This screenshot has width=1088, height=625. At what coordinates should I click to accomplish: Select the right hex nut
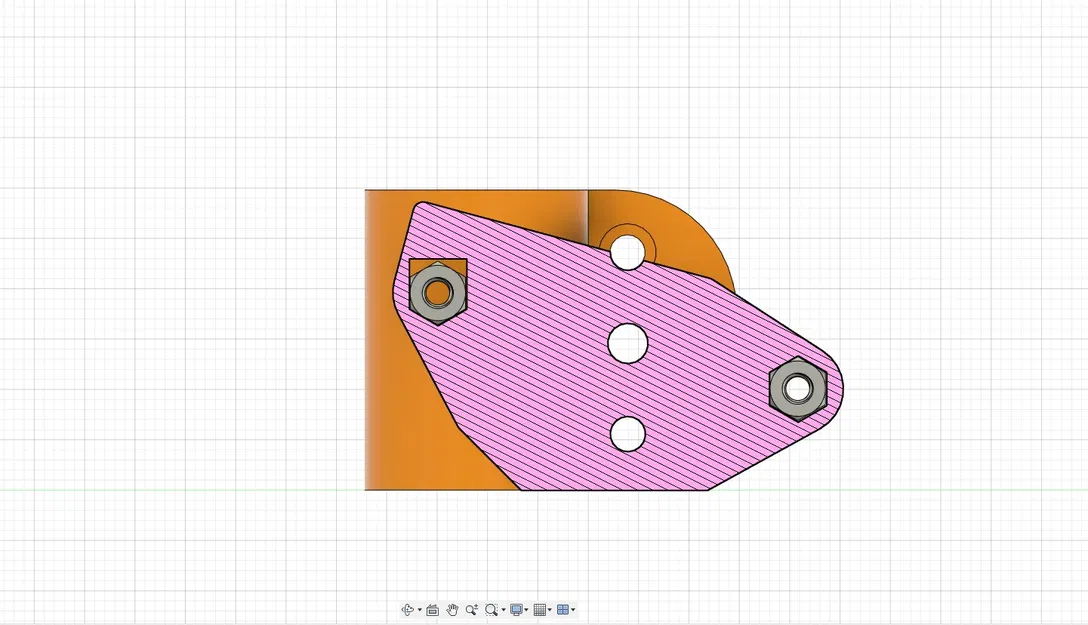click(x=798, y=388)
